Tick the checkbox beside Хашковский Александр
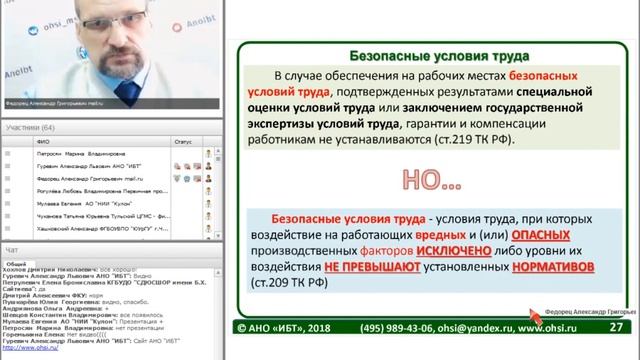Image resolution: width=640 pixels, height=360 pixels. (x=8, y=229)
